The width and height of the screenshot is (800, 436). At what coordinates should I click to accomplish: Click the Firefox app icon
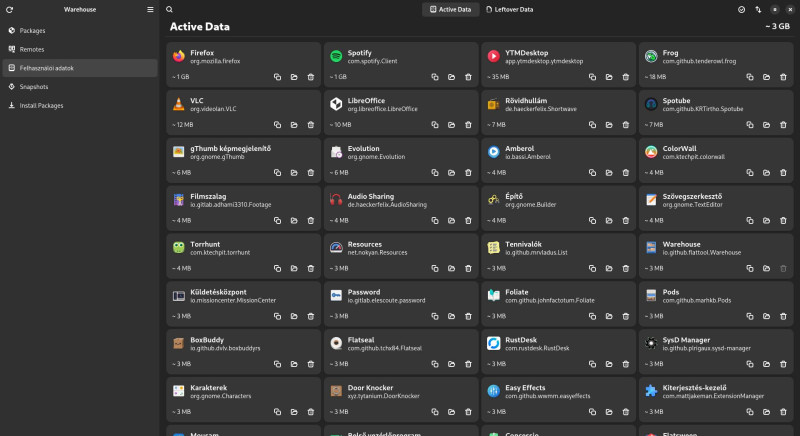point(179,56)
